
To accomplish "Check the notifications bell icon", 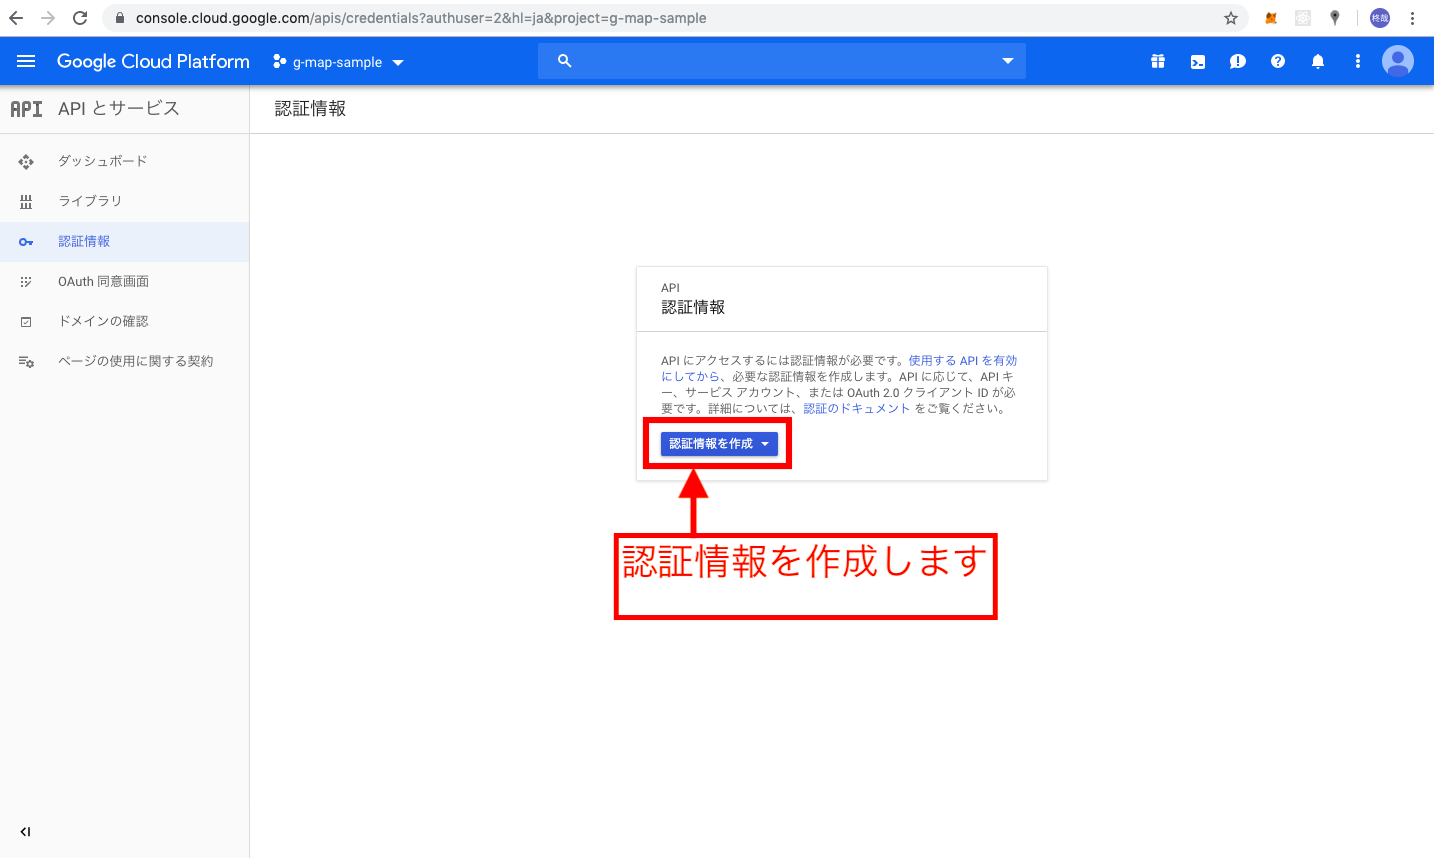I will pyautogui.click(x=1318, y=61).
